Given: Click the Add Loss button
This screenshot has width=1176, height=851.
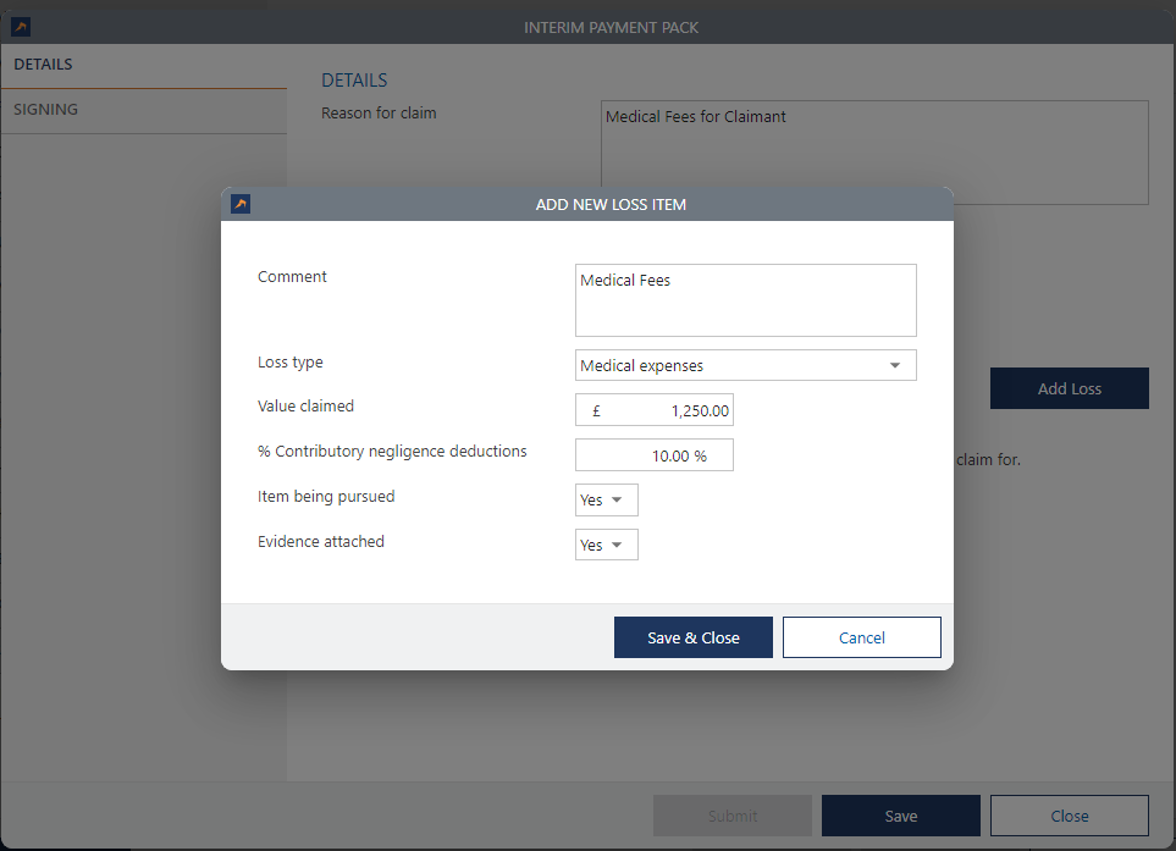Looking at the screenshot, I should (x=1069, y=389).
